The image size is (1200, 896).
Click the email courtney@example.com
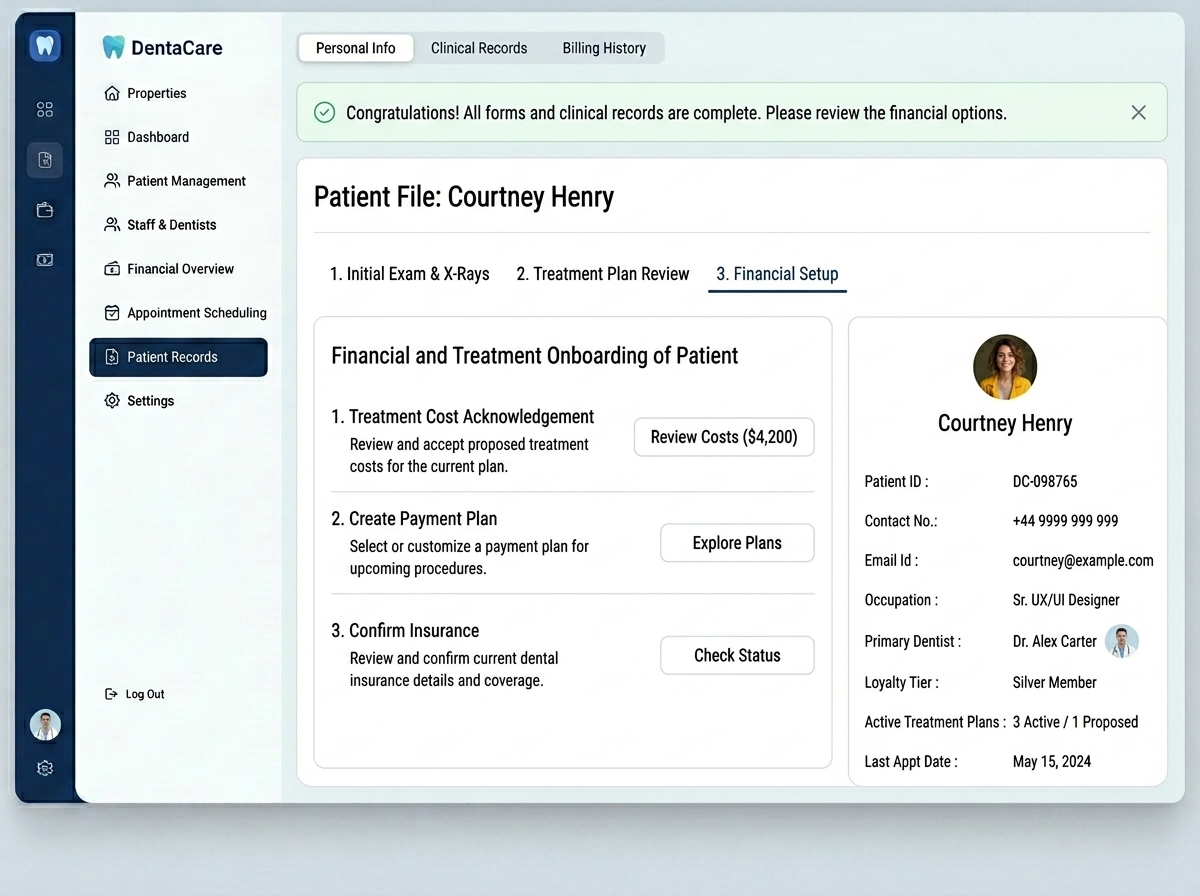coord(1083,561)
